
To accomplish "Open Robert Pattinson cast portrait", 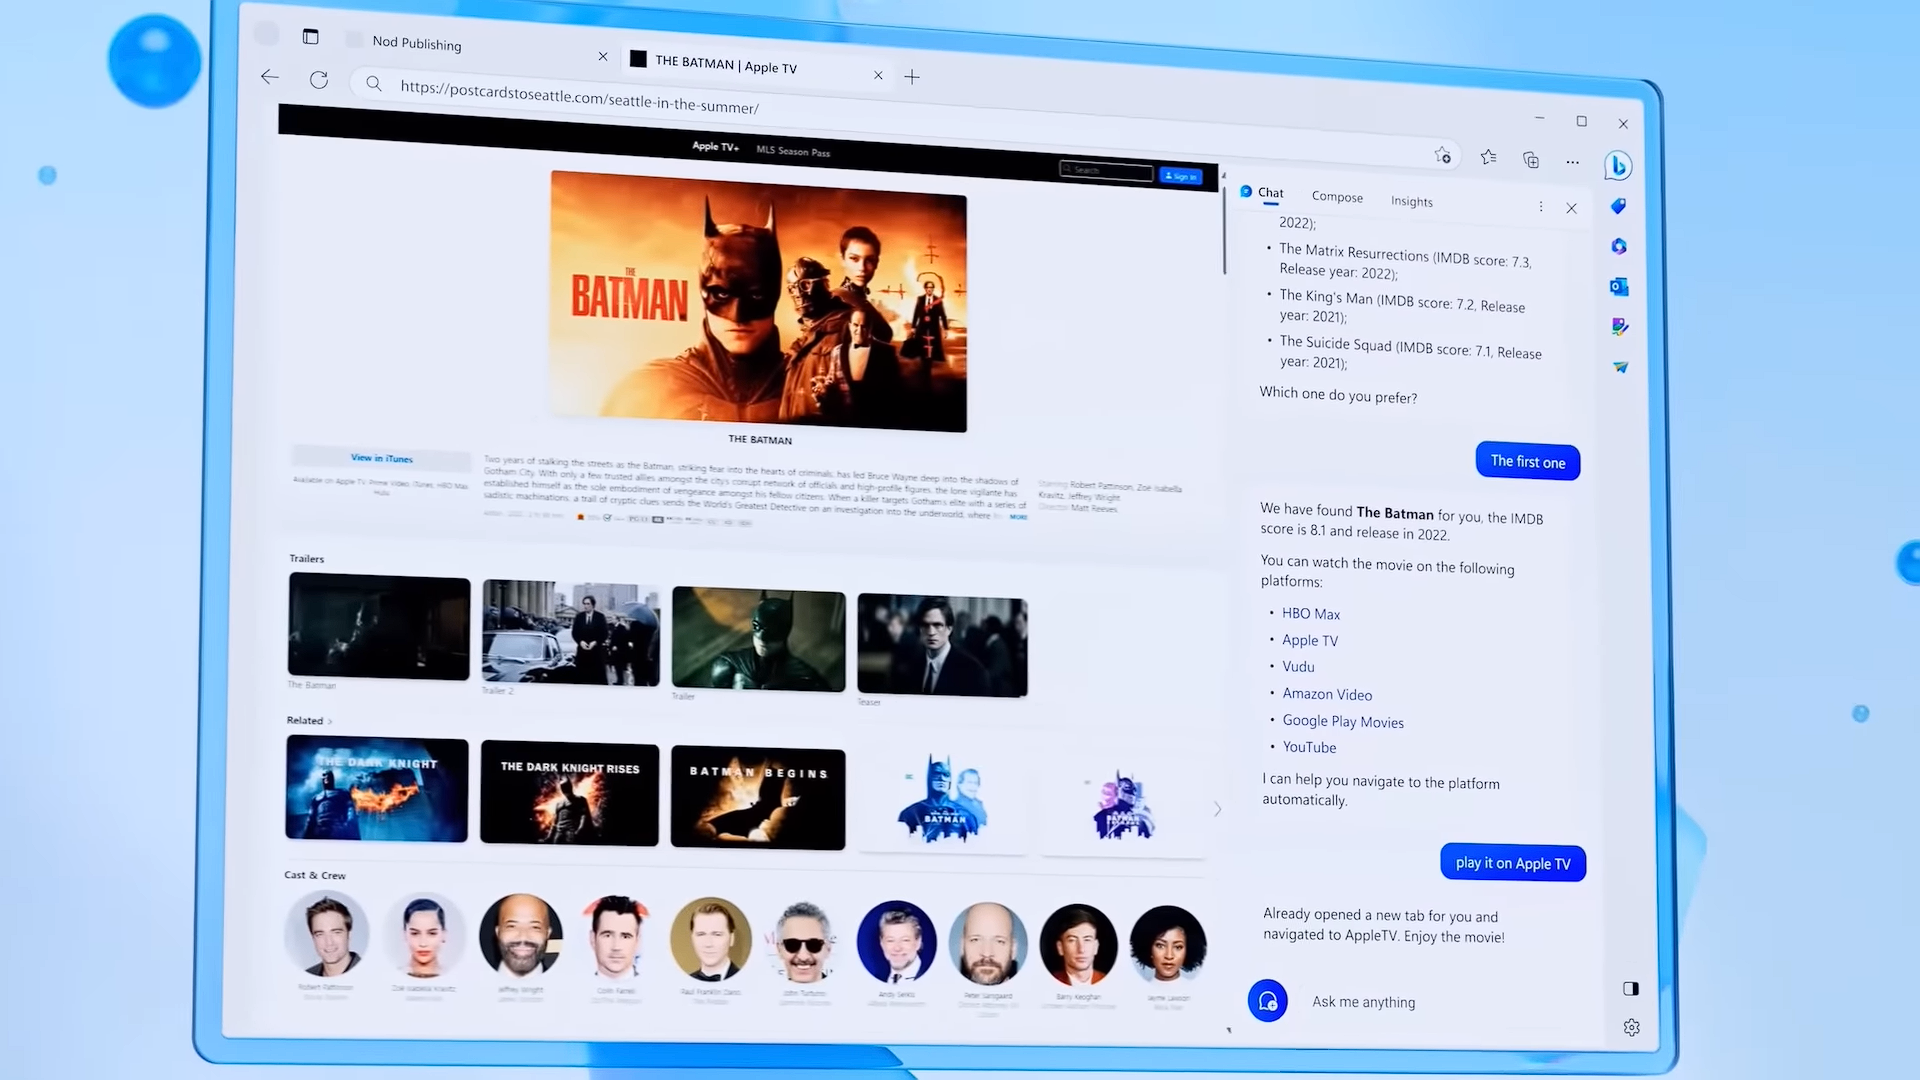I will coord(327,933).
